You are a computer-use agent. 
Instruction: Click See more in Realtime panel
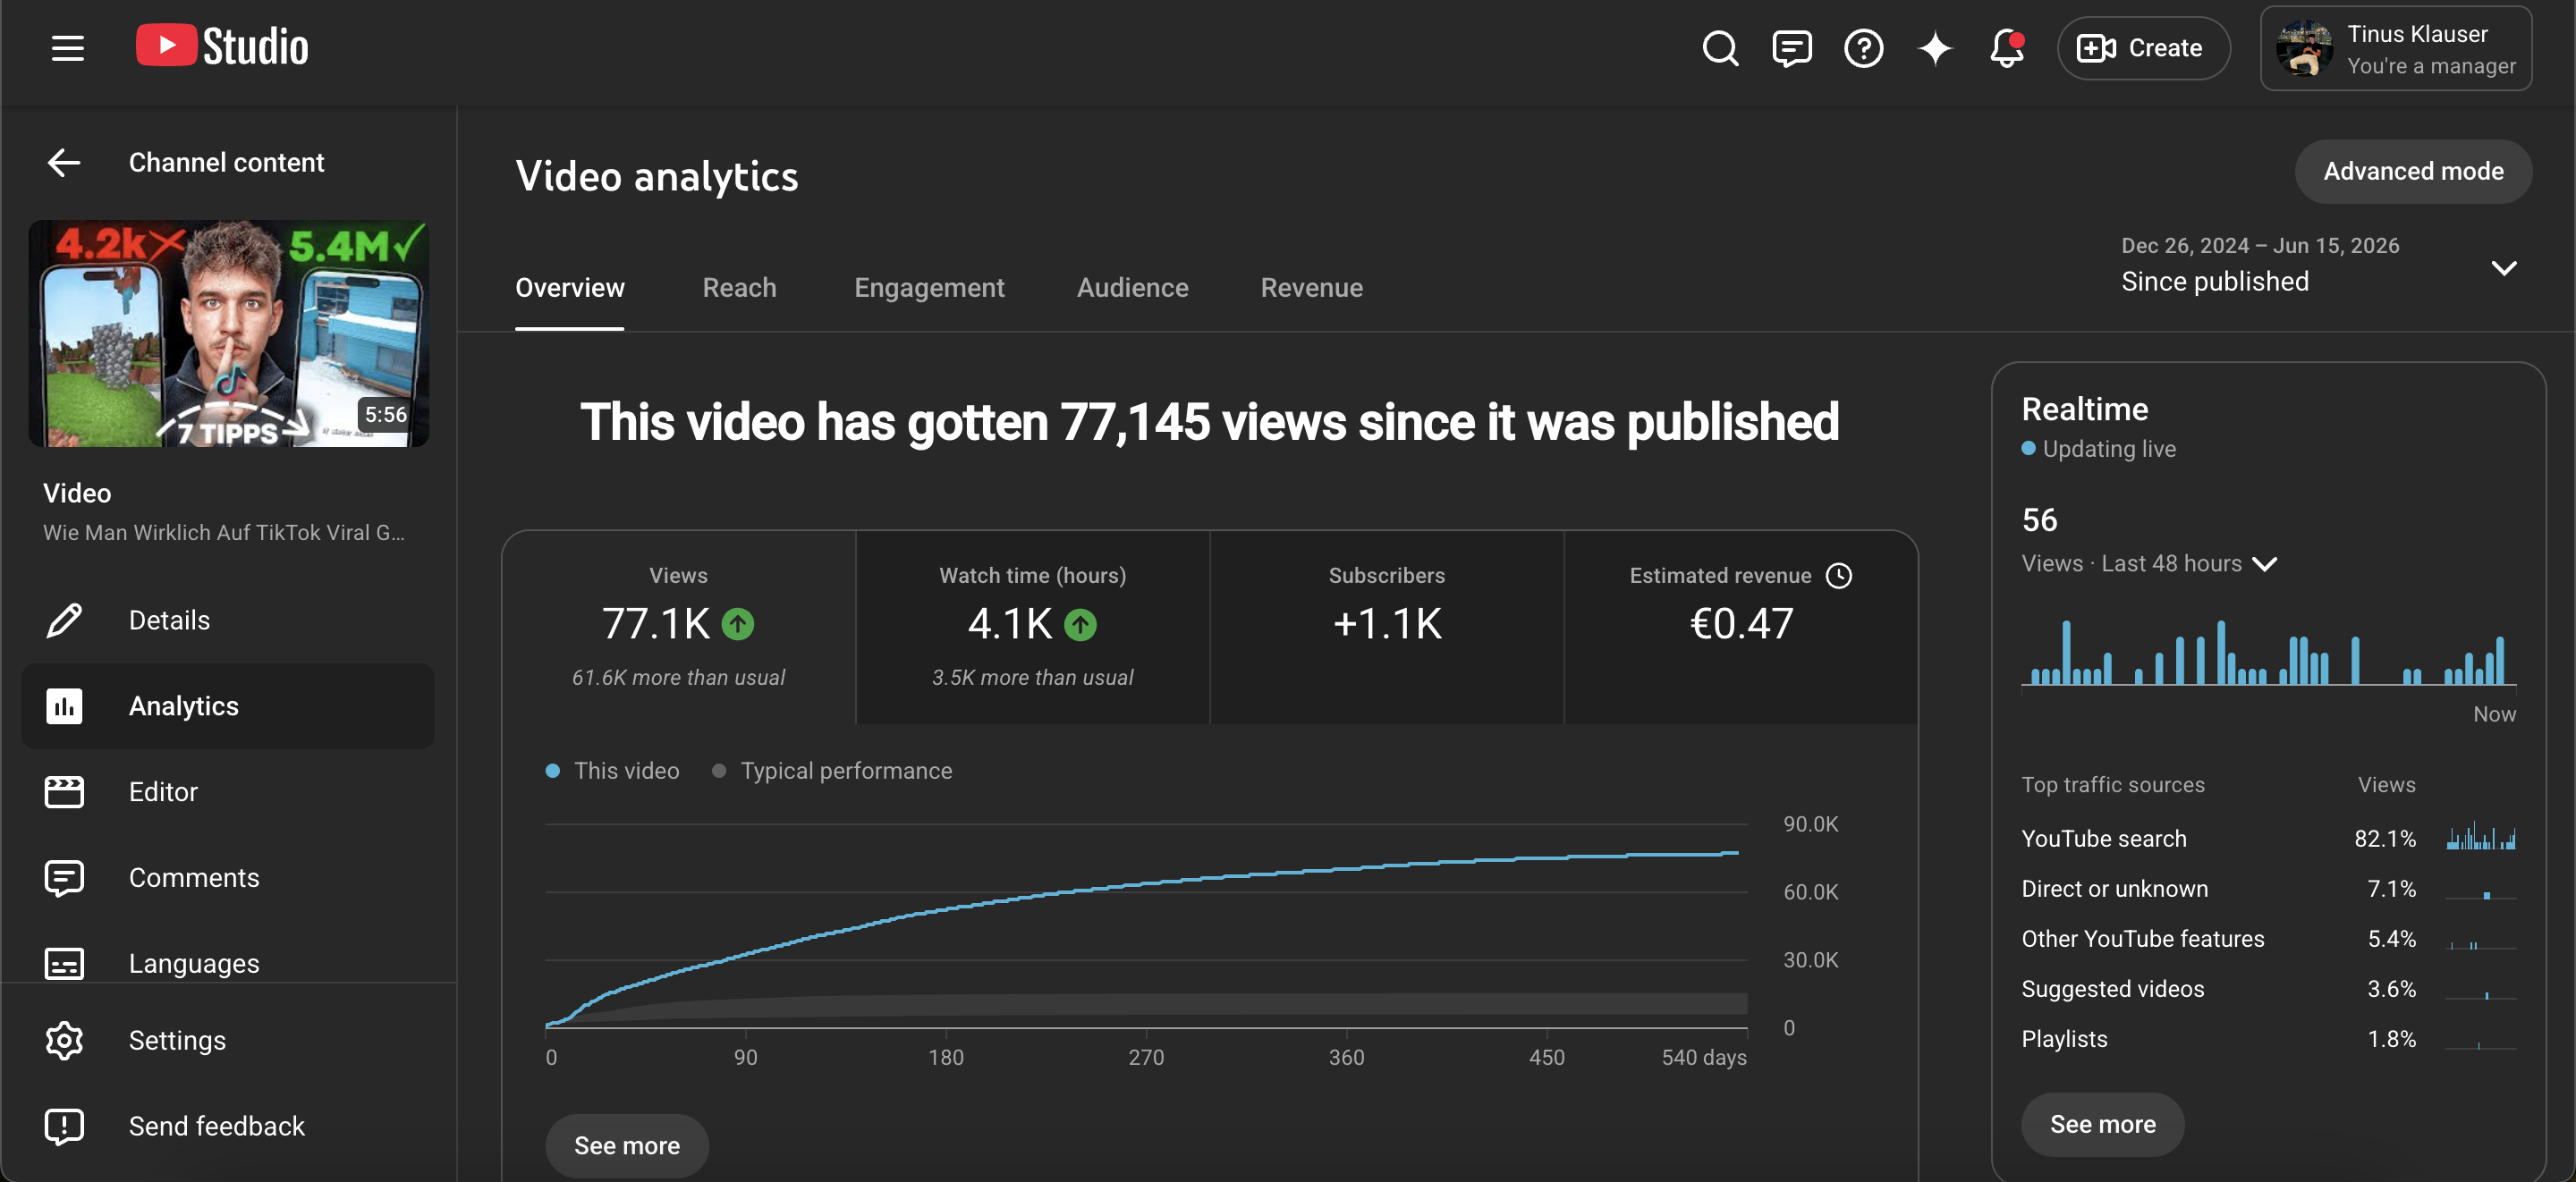click(x=2102, y=1124)
